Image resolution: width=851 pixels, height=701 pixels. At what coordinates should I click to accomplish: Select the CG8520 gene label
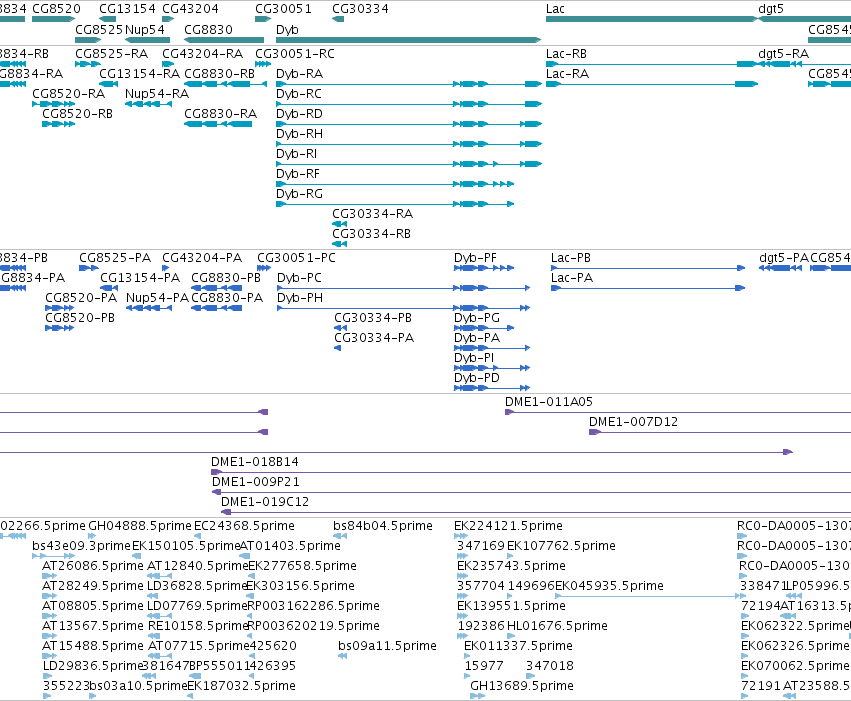tap(56, 9)
